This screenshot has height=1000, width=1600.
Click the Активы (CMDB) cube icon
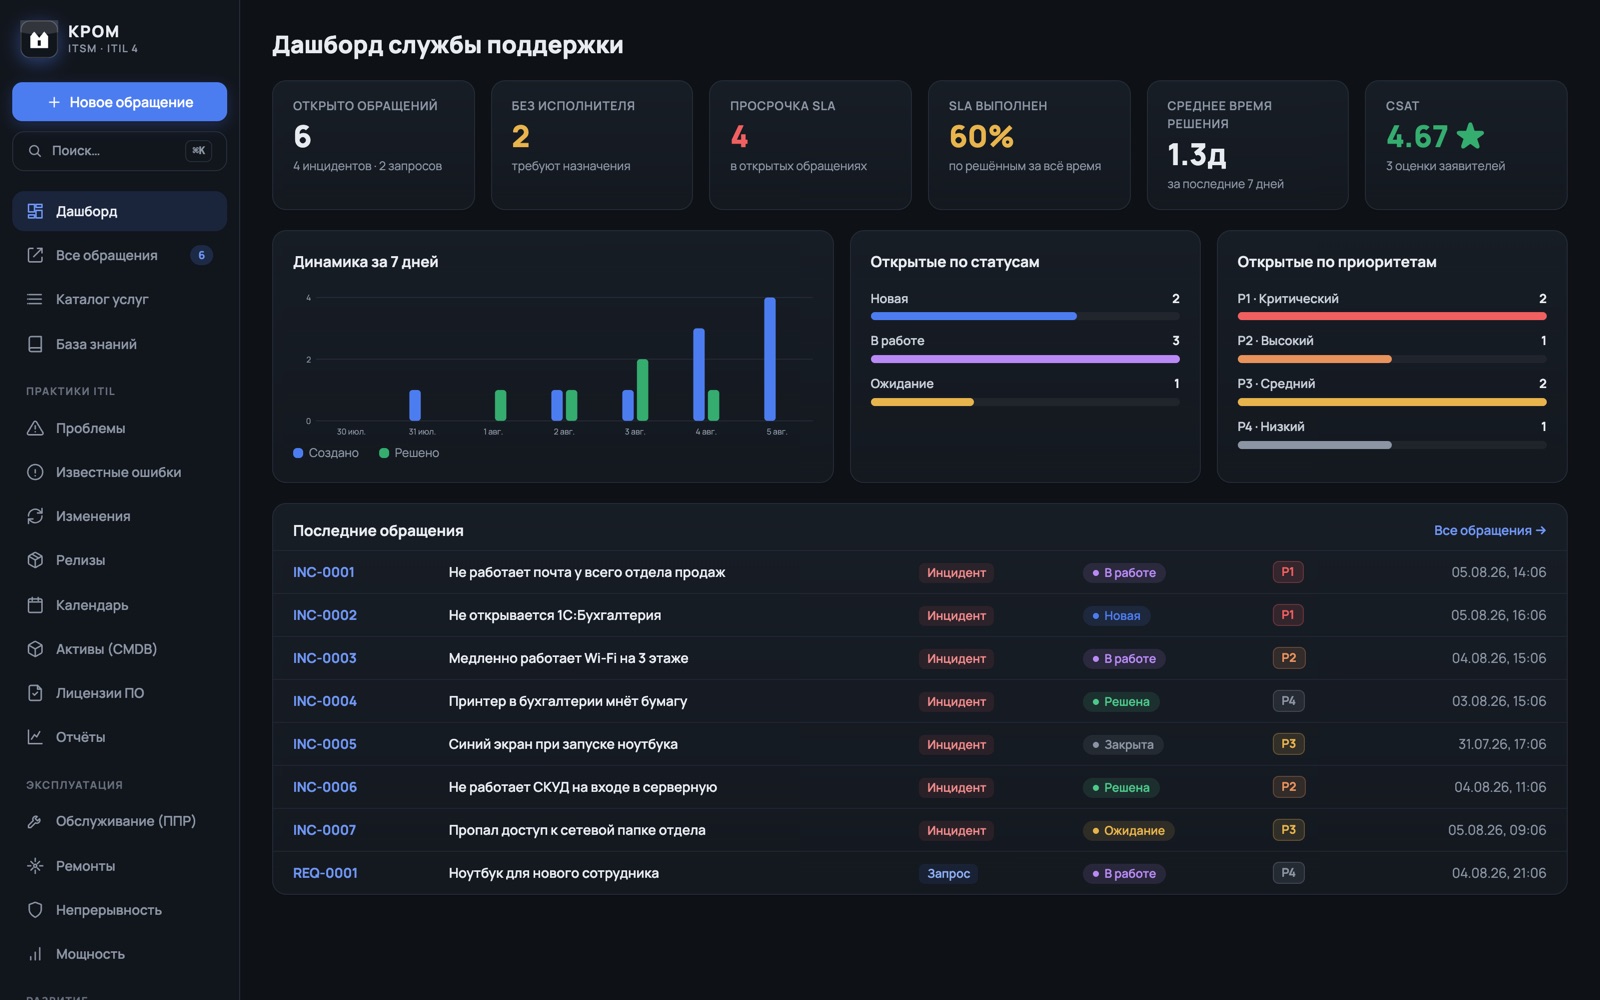pos(35,649)
